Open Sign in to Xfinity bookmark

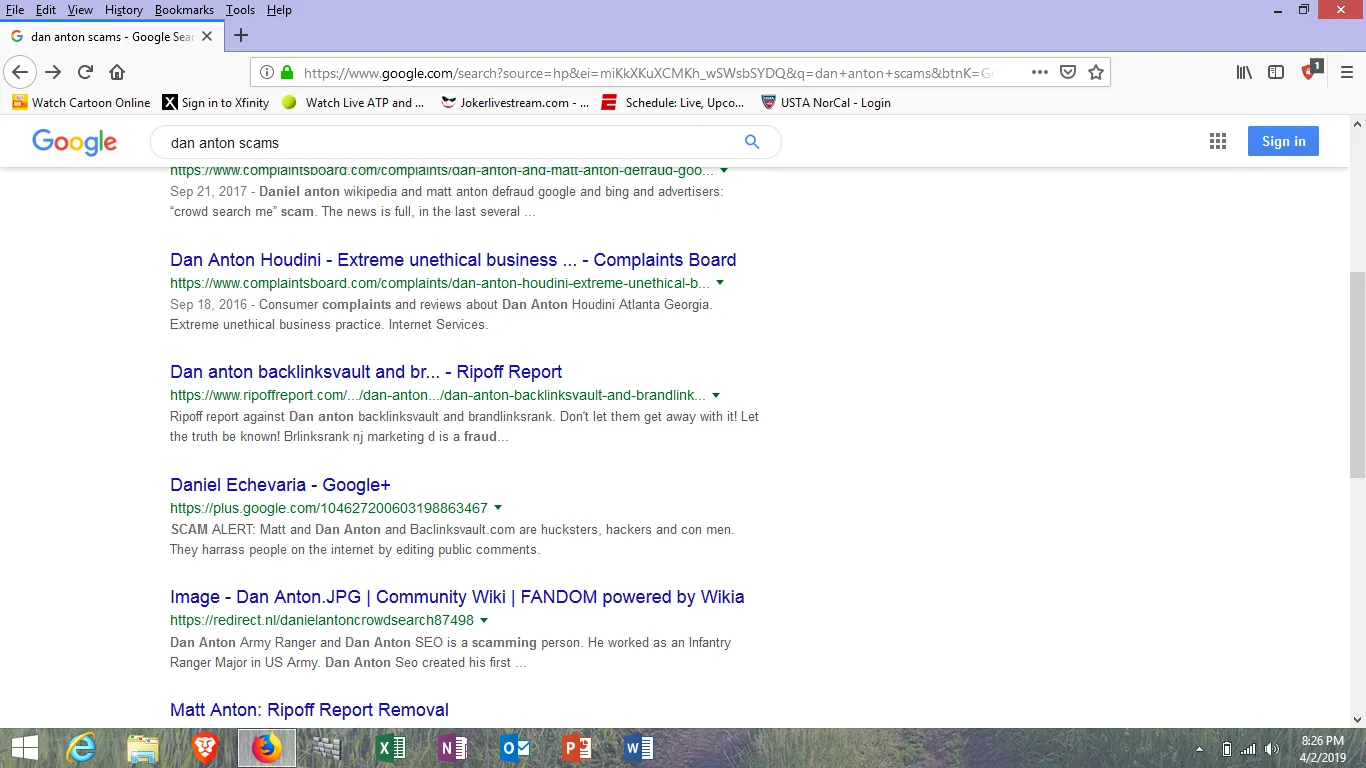[x=216, y=102]
